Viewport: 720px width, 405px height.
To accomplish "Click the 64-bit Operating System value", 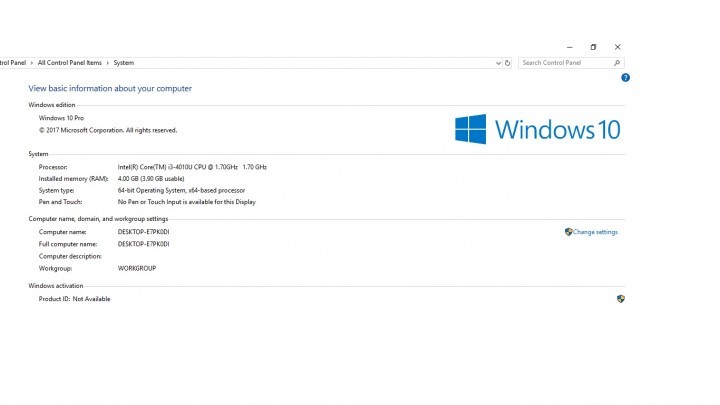I will 181,190.
